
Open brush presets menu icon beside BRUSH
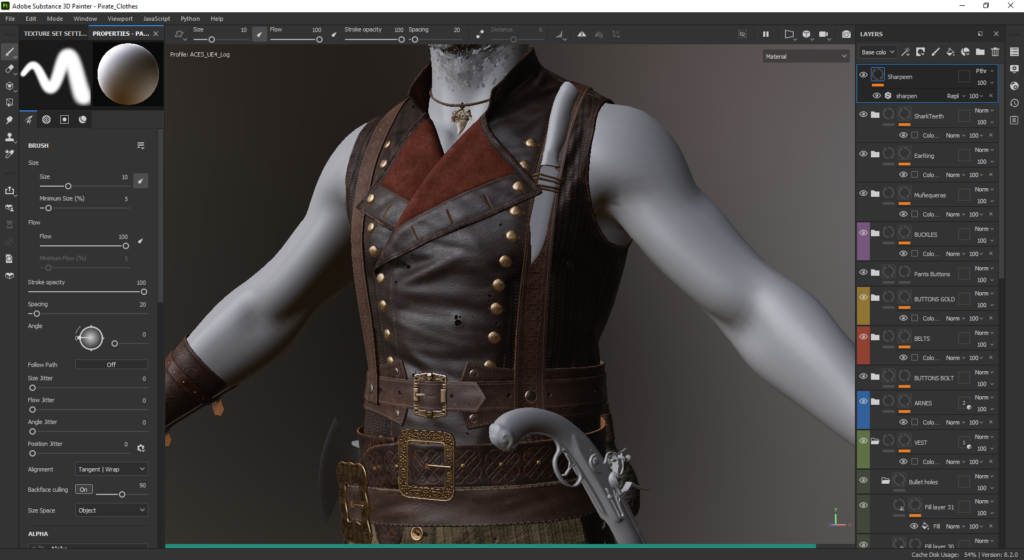140,146
